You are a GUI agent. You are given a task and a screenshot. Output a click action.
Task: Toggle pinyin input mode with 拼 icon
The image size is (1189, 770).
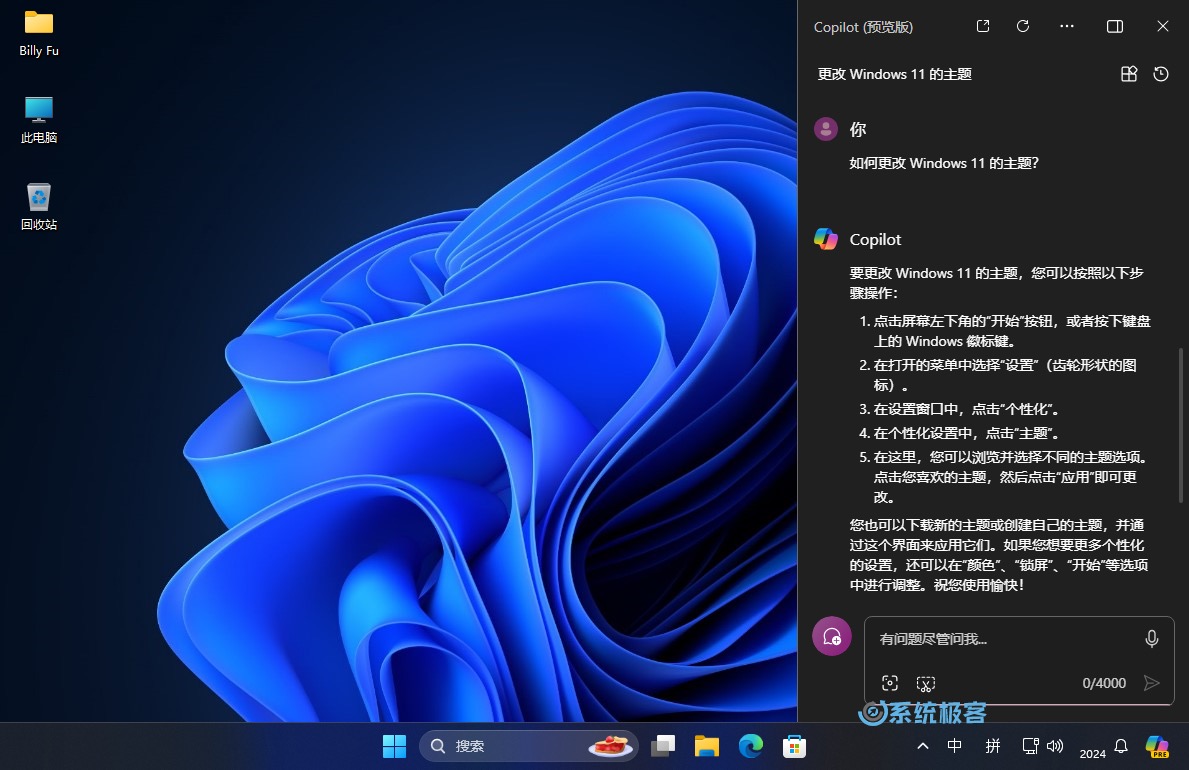992,746
